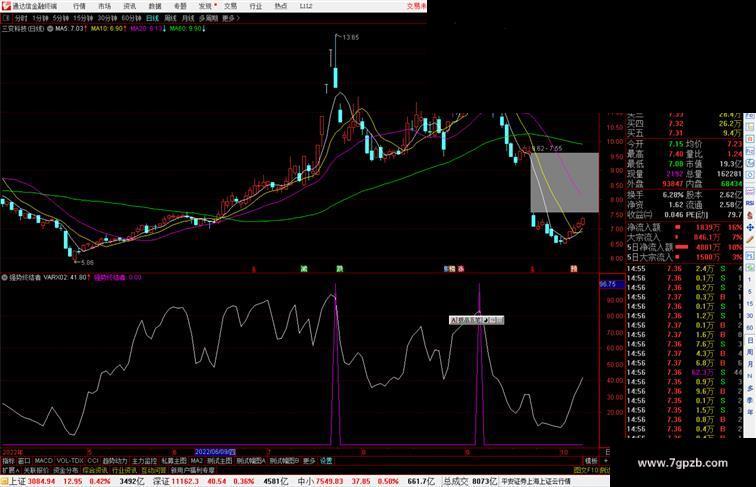Click the Tongdaxin app logo icon
Viewport: 756px width, 487px height.
click(6, 6)
